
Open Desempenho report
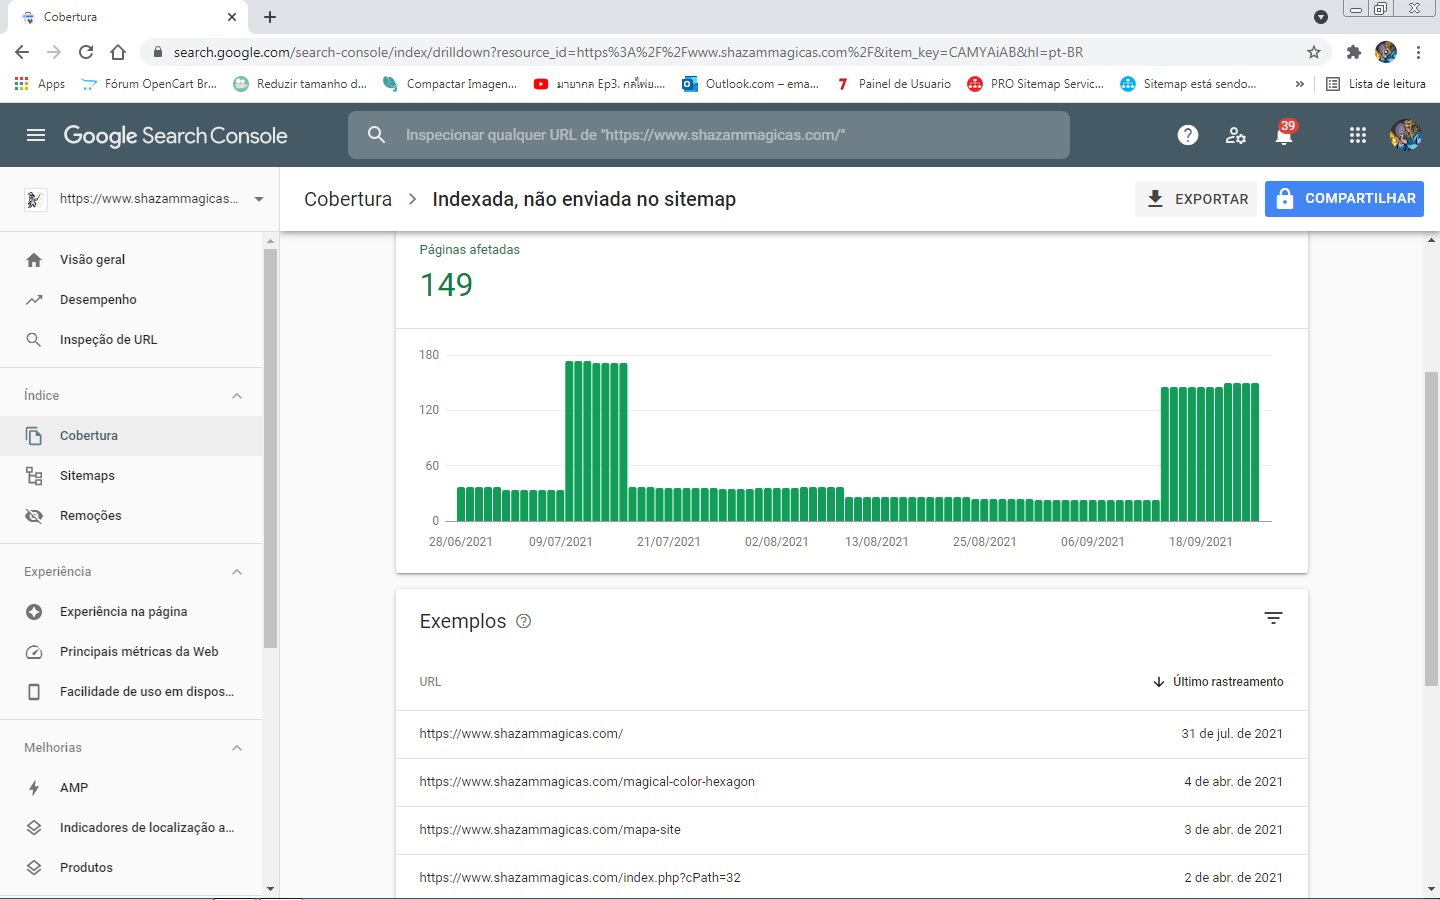131,300
